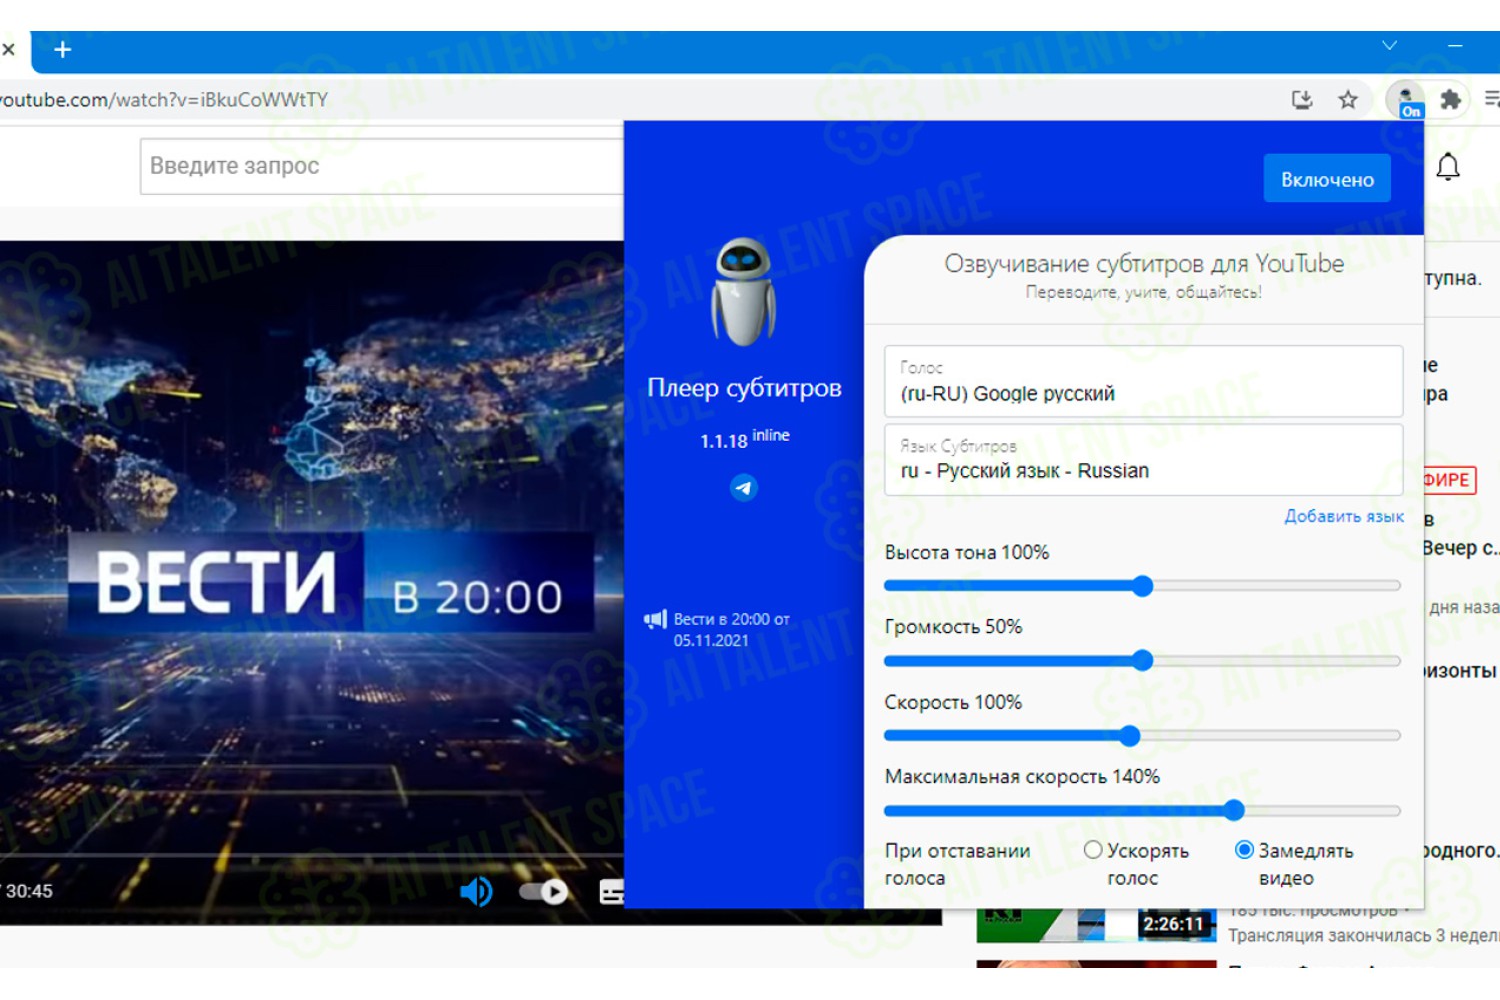Open the tab search chevron in title bar

(1389, 46)
